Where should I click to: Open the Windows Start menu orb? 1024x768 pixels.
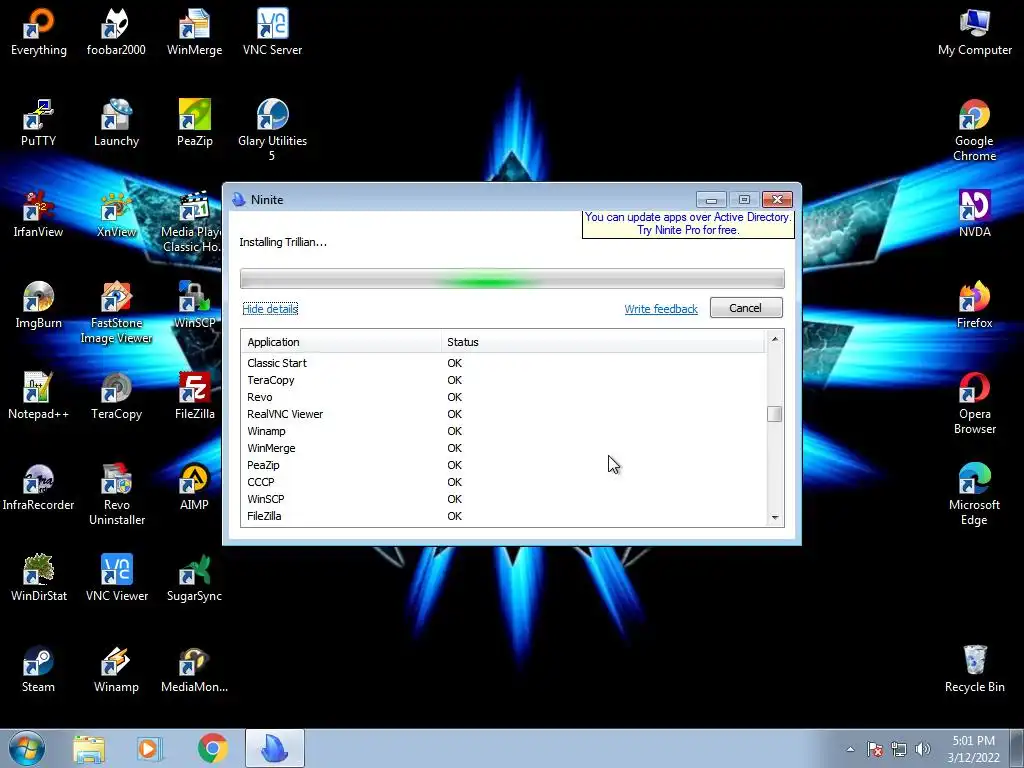tap(27, 748)
